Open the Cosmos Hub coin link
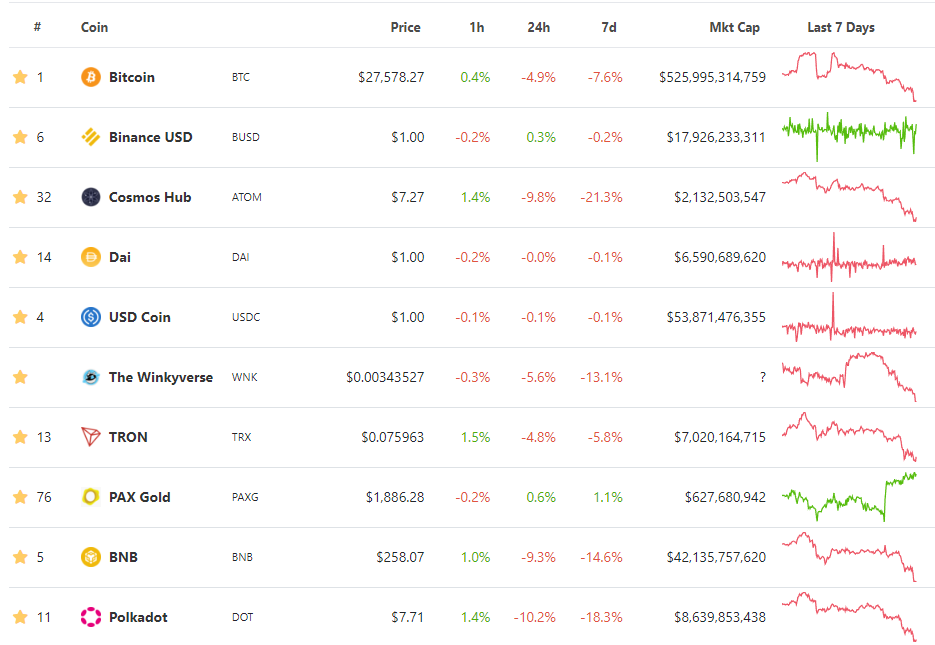 pos(150,197)
